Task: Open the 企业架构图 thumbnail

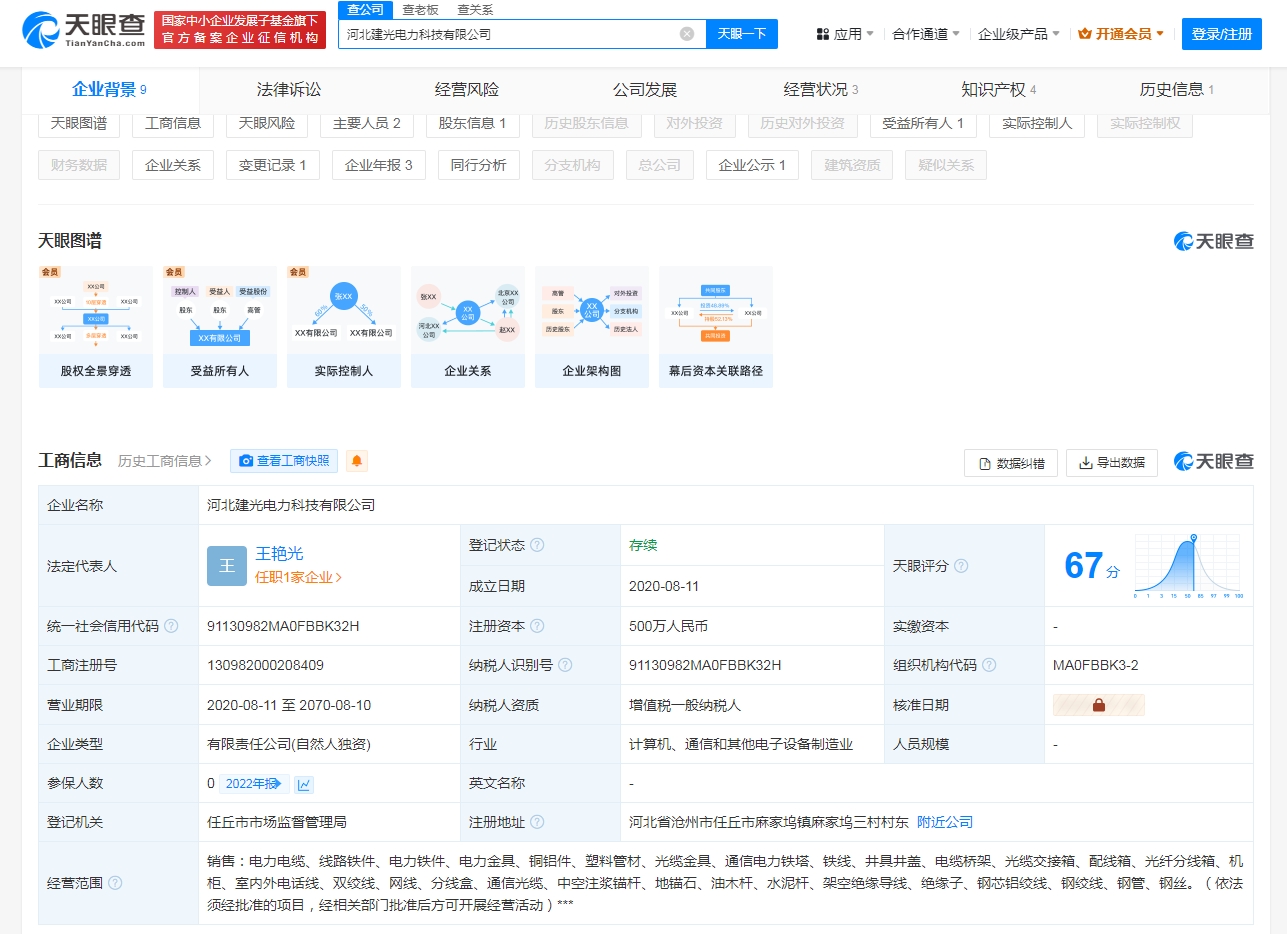Action: click(x=592, y=327)
